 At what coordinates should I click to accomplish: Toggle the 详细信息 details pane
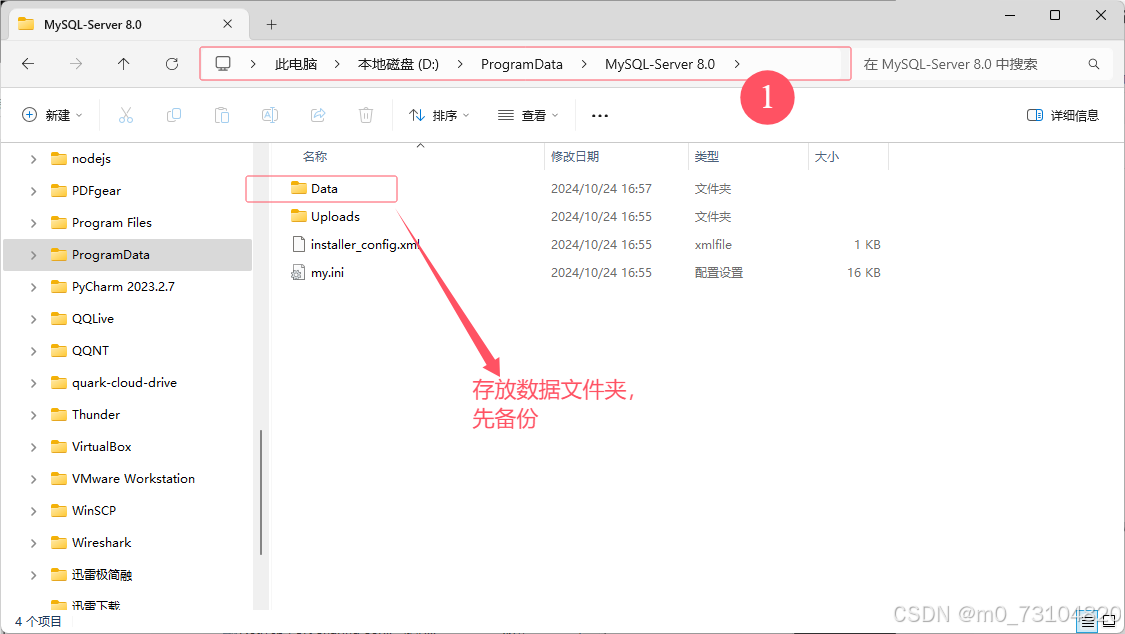tap(1063, 115)
